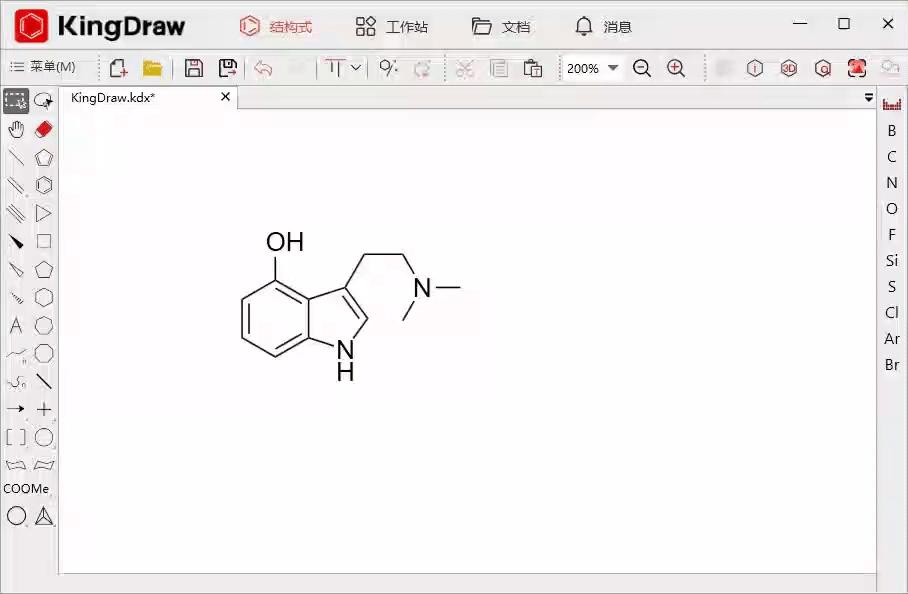Image resolution: width=908 pixels, height=594 pixels.
Task: Select the heptagon ring template
Action: tap(44, 325)
